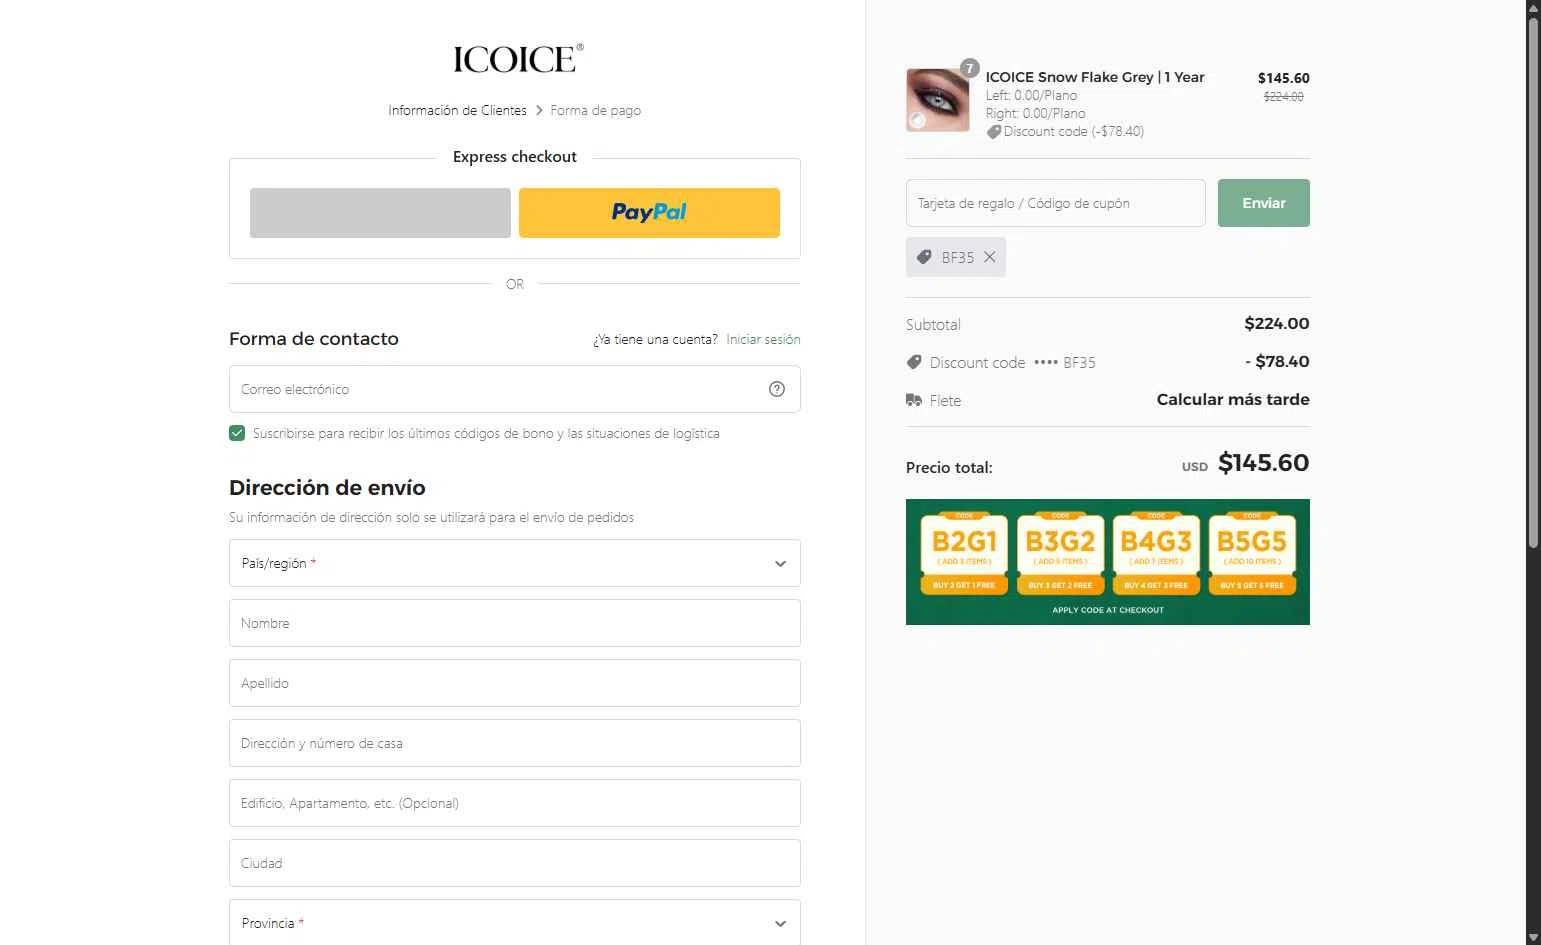Click the Iniciar sesión link
This screenshot has width=1541, height=945.
pos(763,339)
